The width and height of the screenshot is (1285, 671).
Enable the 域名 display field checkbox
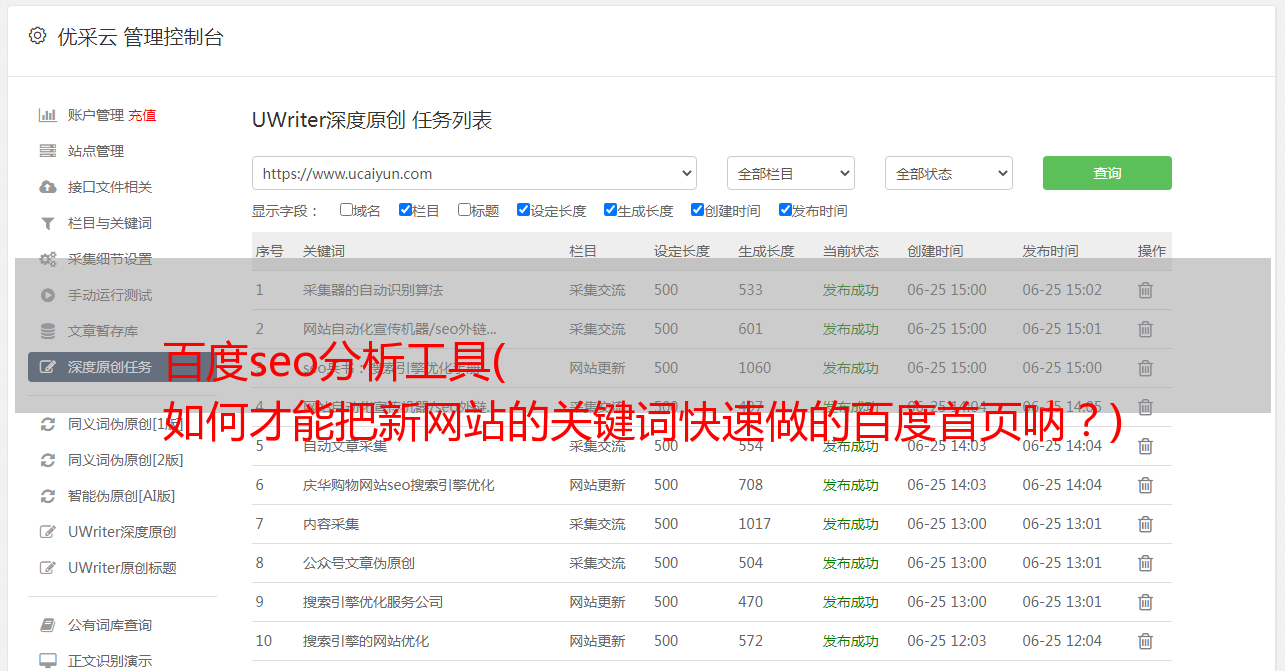point(346,210)
